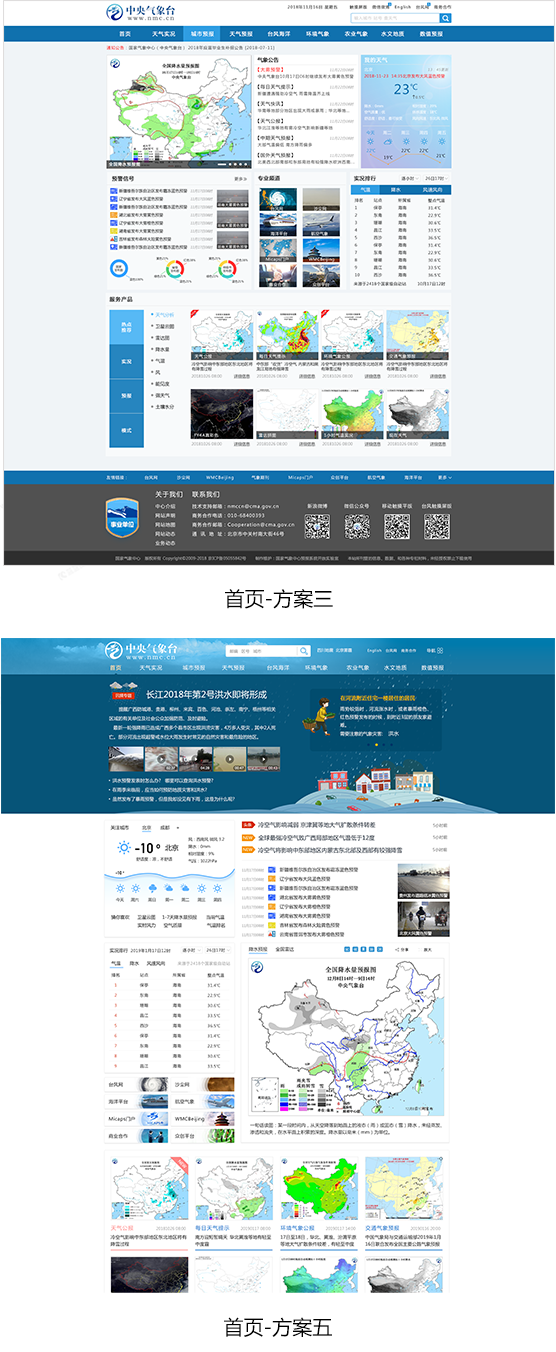
Task: Click 气象期刊 in the 友情链接 bar
Action: coord(261,477)
